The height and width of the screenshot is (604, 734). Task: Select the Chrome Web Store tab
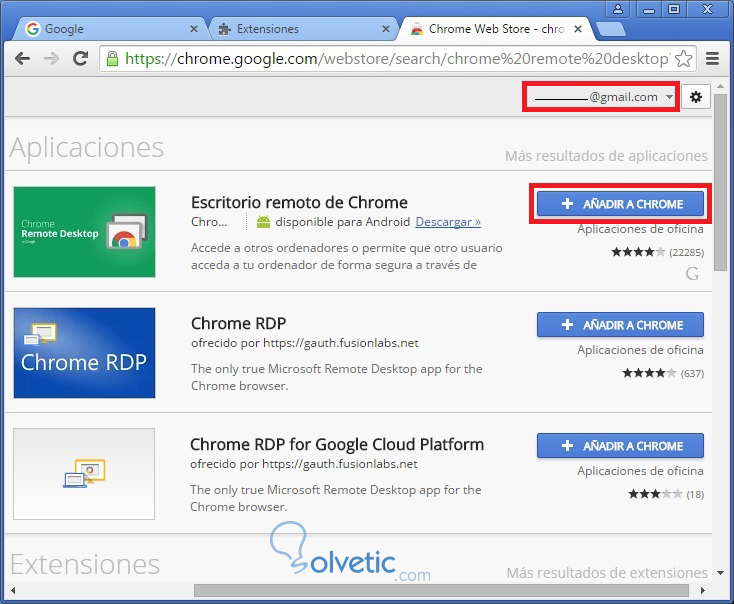[494, 29]
